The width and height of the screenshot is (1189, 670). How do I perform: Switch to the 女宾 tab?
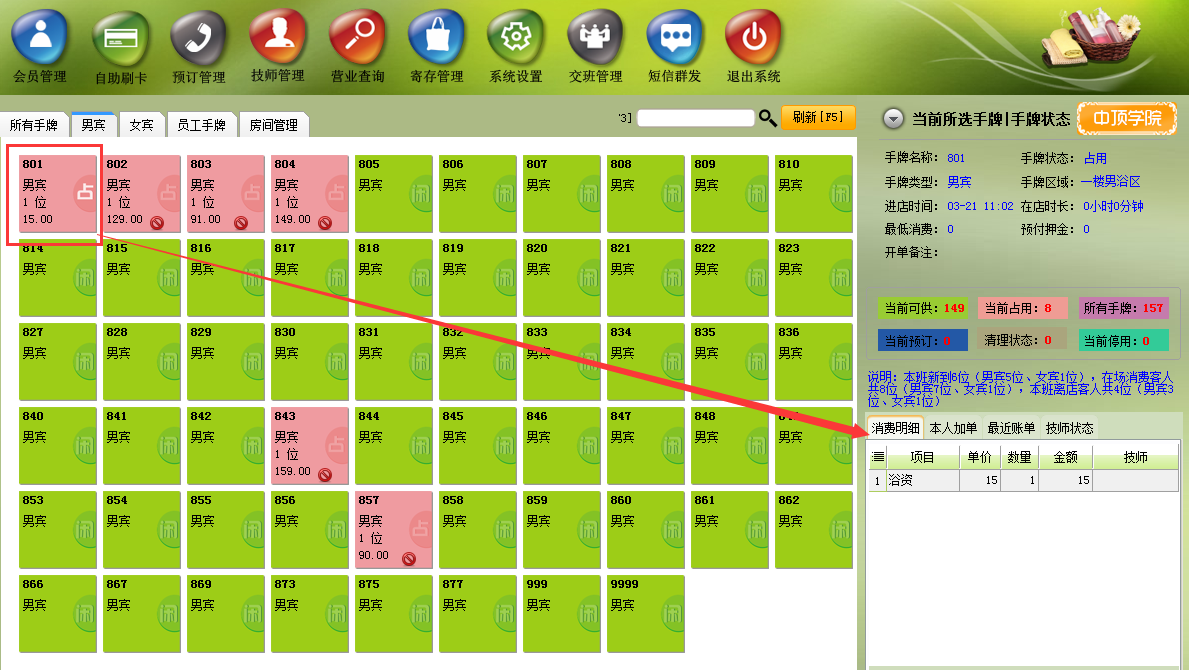click(x=141, y=125)
